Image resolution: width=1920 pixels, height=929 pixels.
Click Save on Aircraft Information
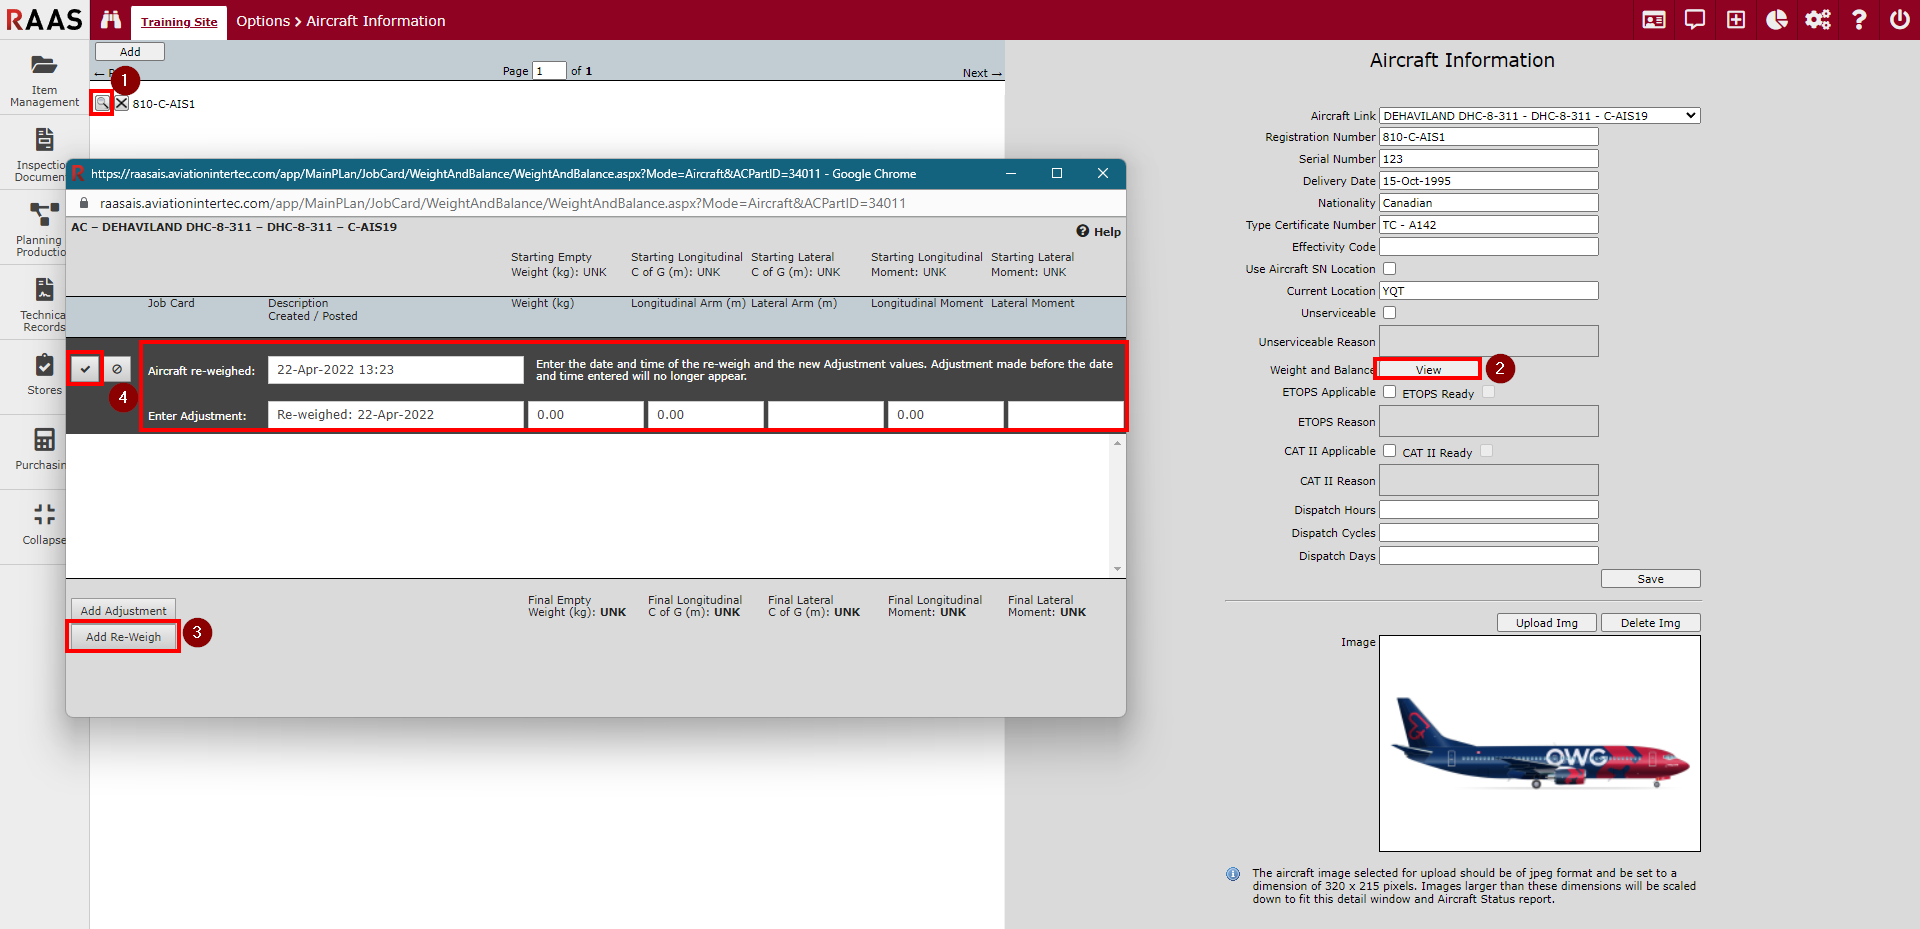pos(1650,578)
